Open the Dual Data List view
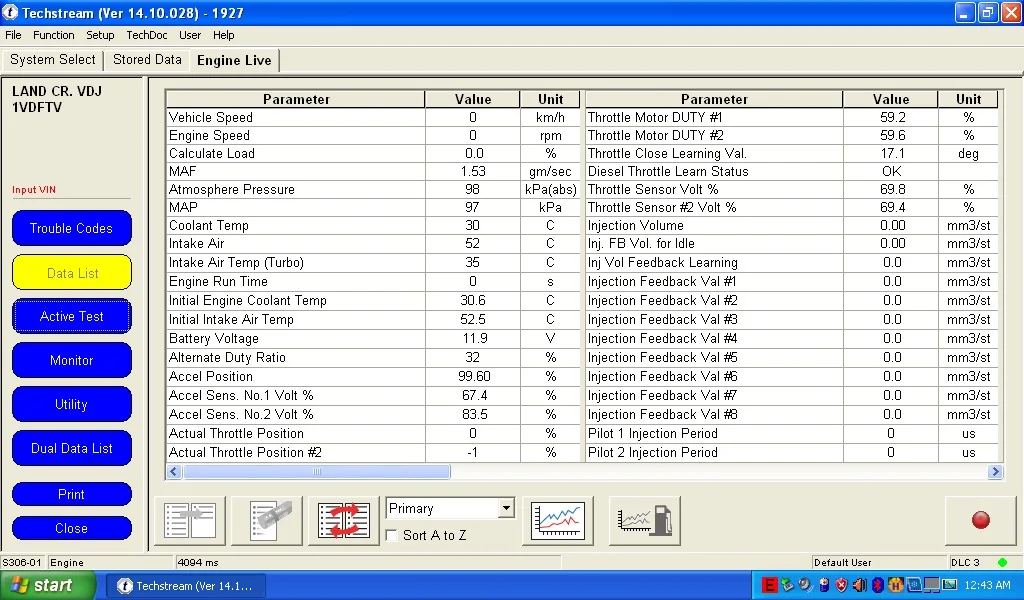 [72, 449]
